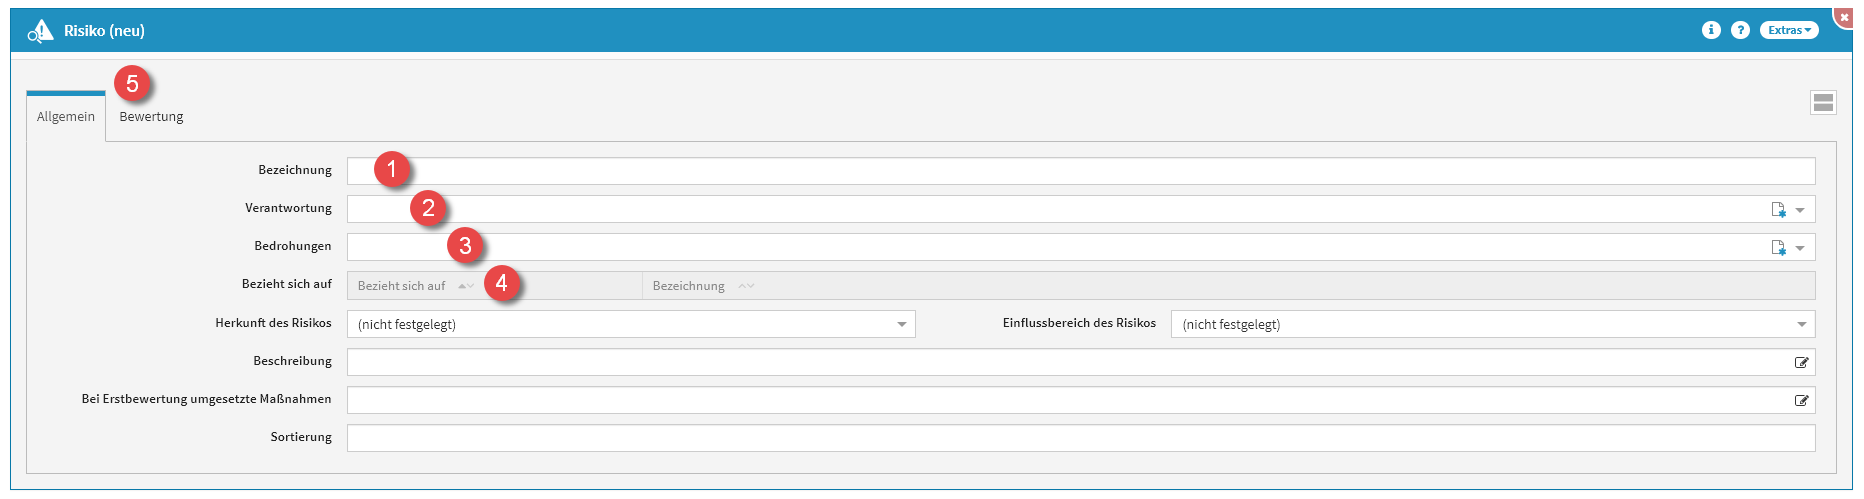This screenshot has width=1864, height=499.
Task: Click the new entry icon in Bedrohungen
Action: pos(1778,248)
